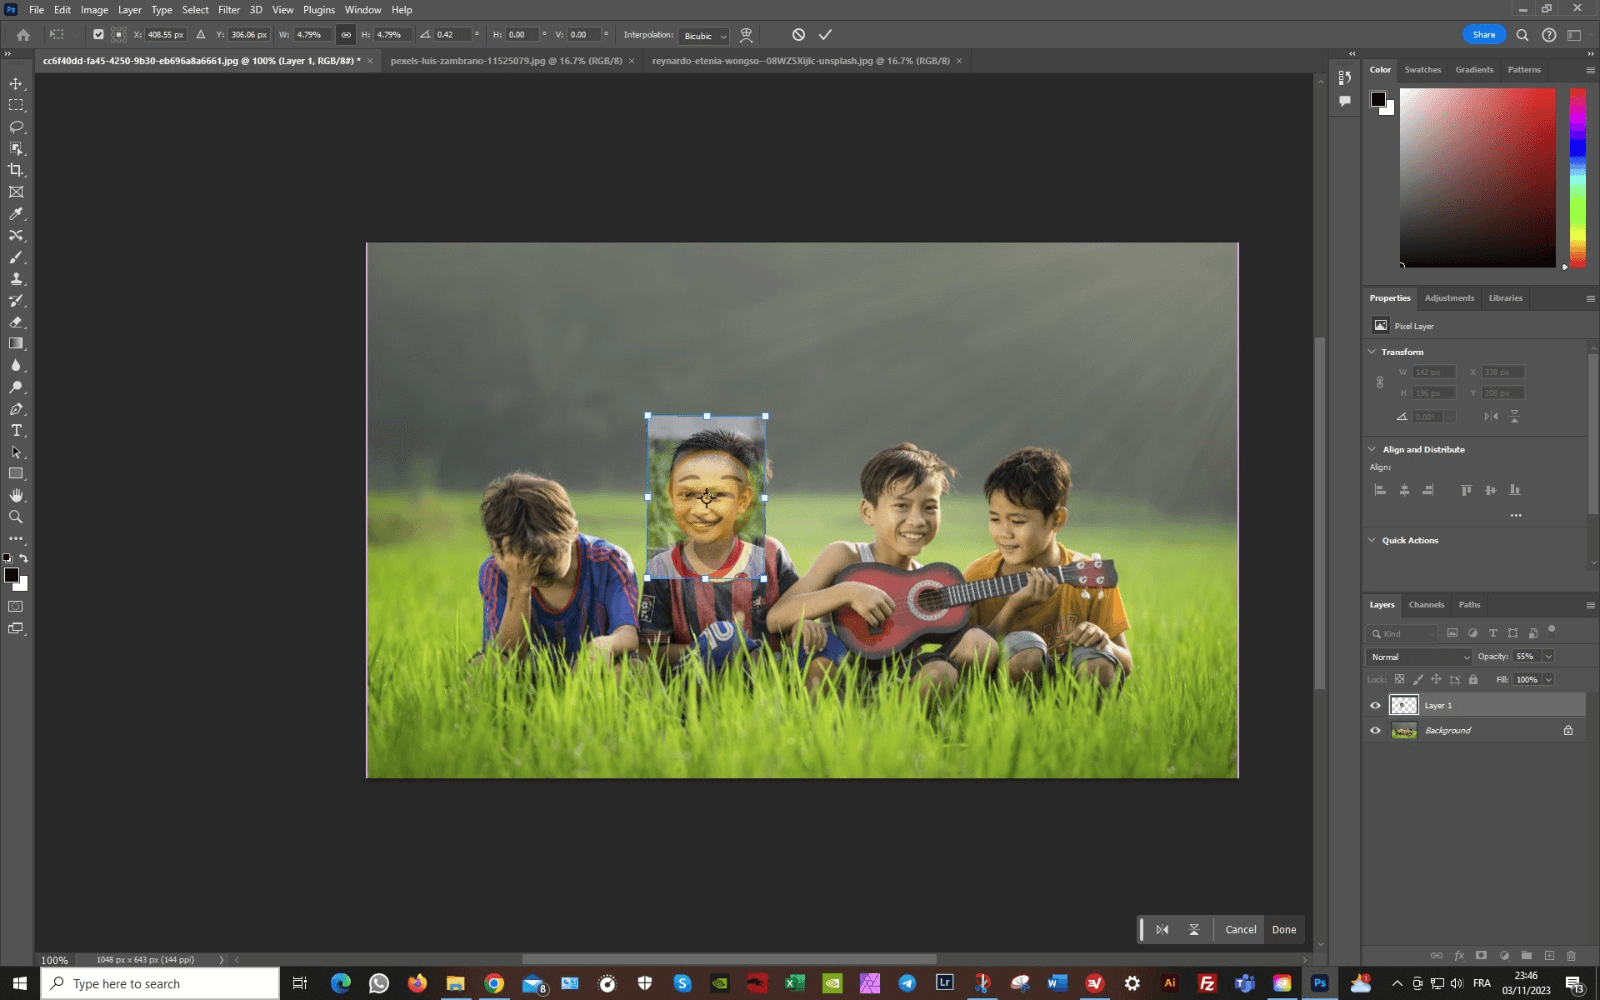Toggle the reference point checkbox
This screenshot has height=1000, width=1600.
tap(98, 35)
